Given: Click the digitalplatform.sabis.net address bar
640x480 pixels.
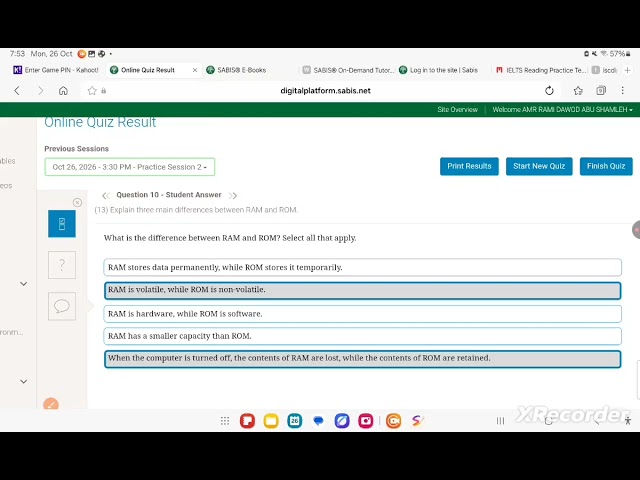Looking at the screenshot, I should coord(325,91).
